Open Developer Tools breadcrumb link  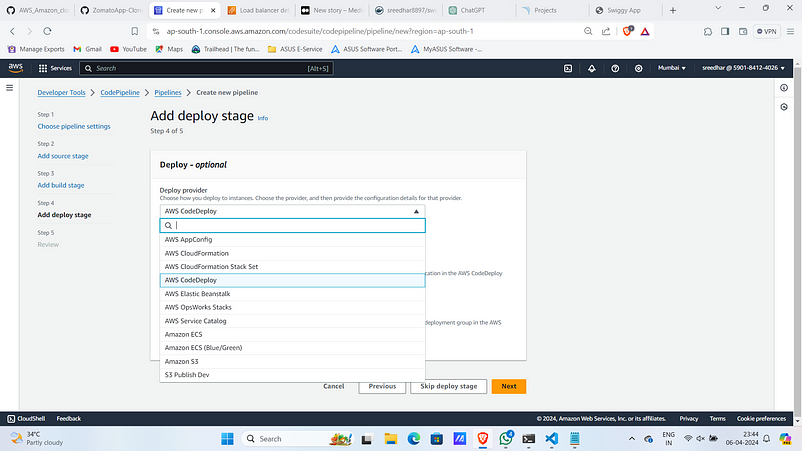coord(61,93)
